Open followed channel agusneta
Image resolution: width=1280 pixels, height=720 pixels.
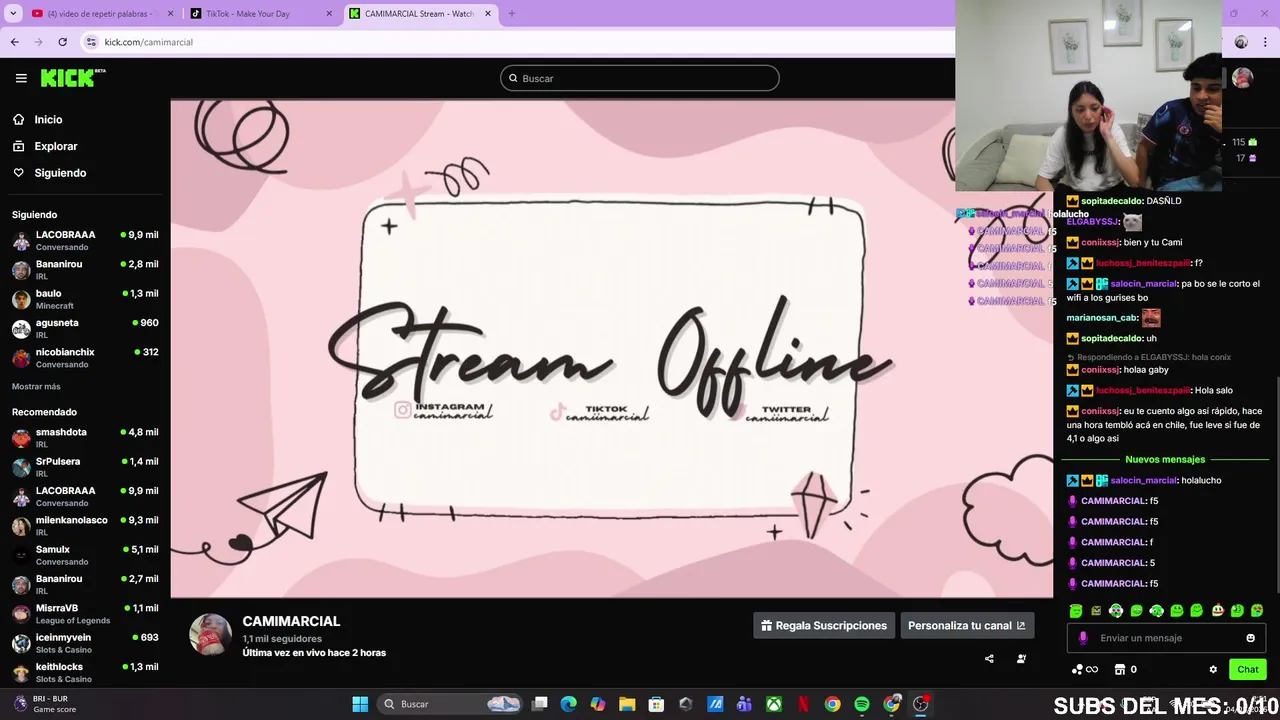(x=85, y=328)
